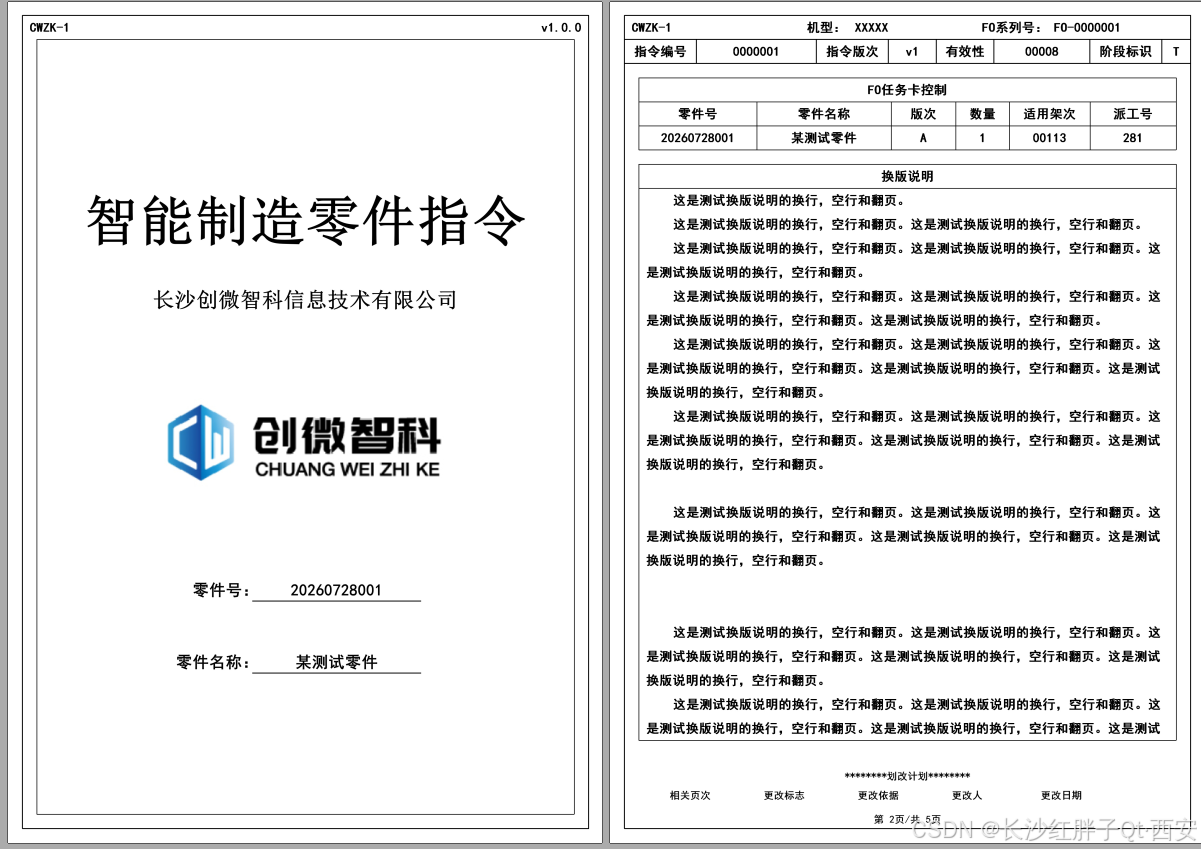Click the quantity value 1 cell
This screenshot has height=849, width=1201.
click(982, 138)
